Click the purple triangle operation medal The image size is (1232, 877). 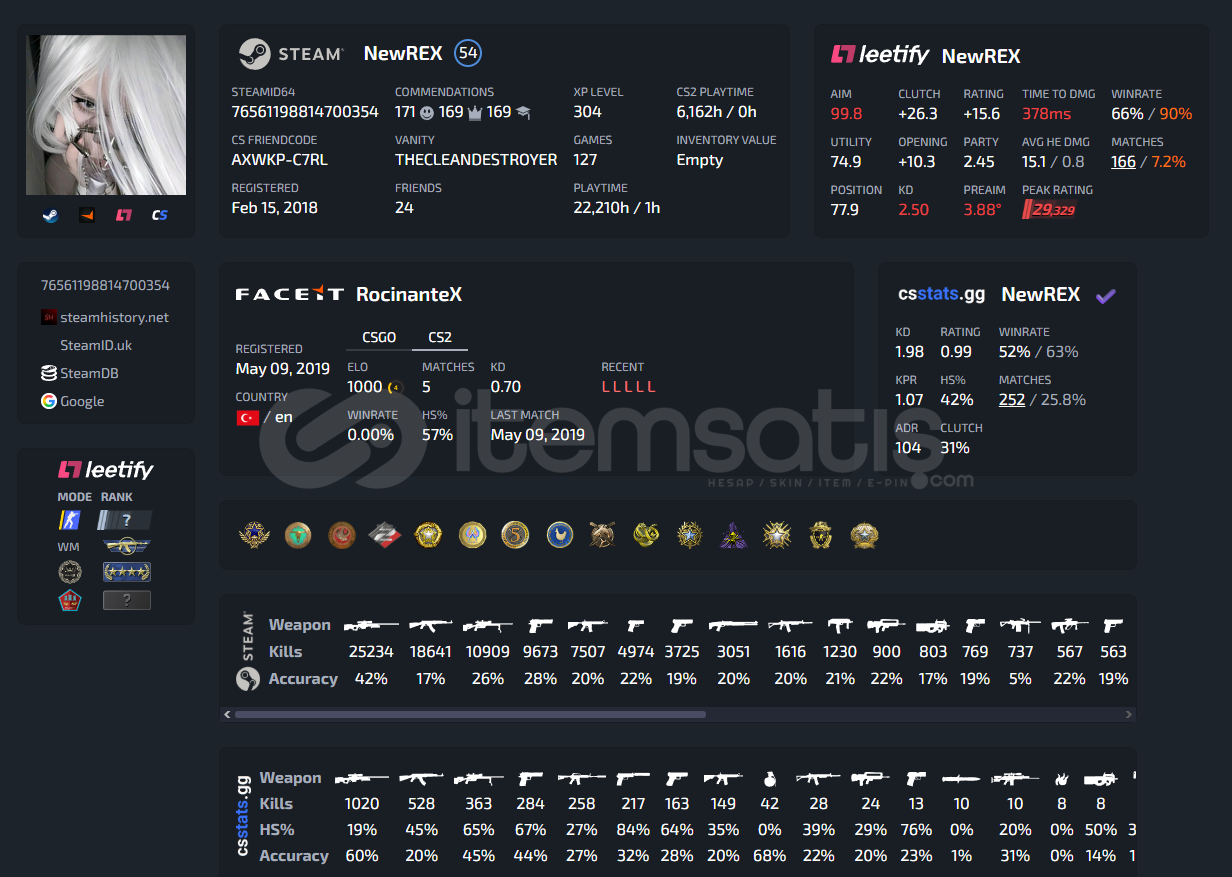tap(733, 535)
